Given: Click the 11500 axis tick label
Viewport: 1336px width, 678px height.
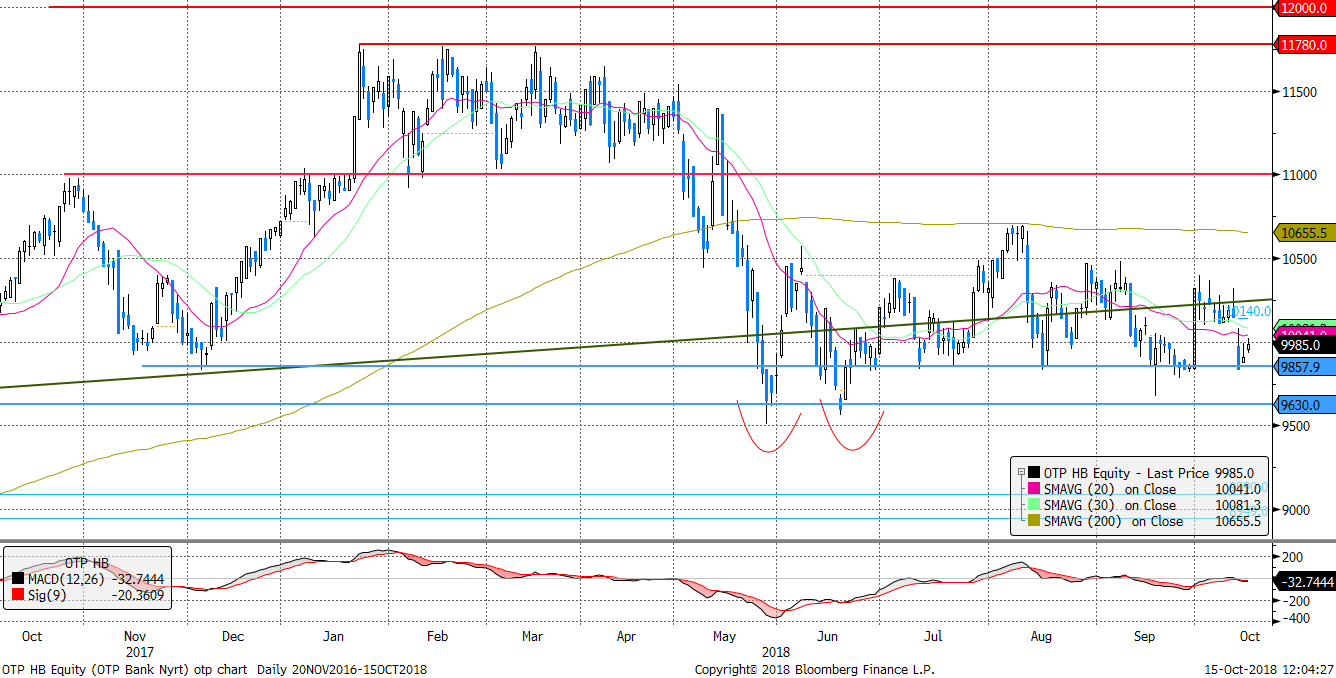Looking at the screenshot, I should 1298,92.
